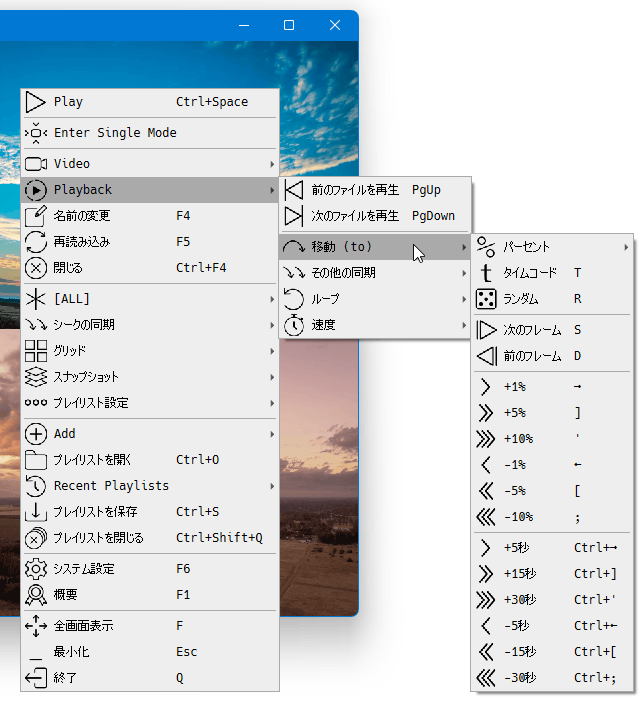The height and width of the screenshot is (704, 644).
Task: Select the +5秒 seek entry
Action: point(552,548)
